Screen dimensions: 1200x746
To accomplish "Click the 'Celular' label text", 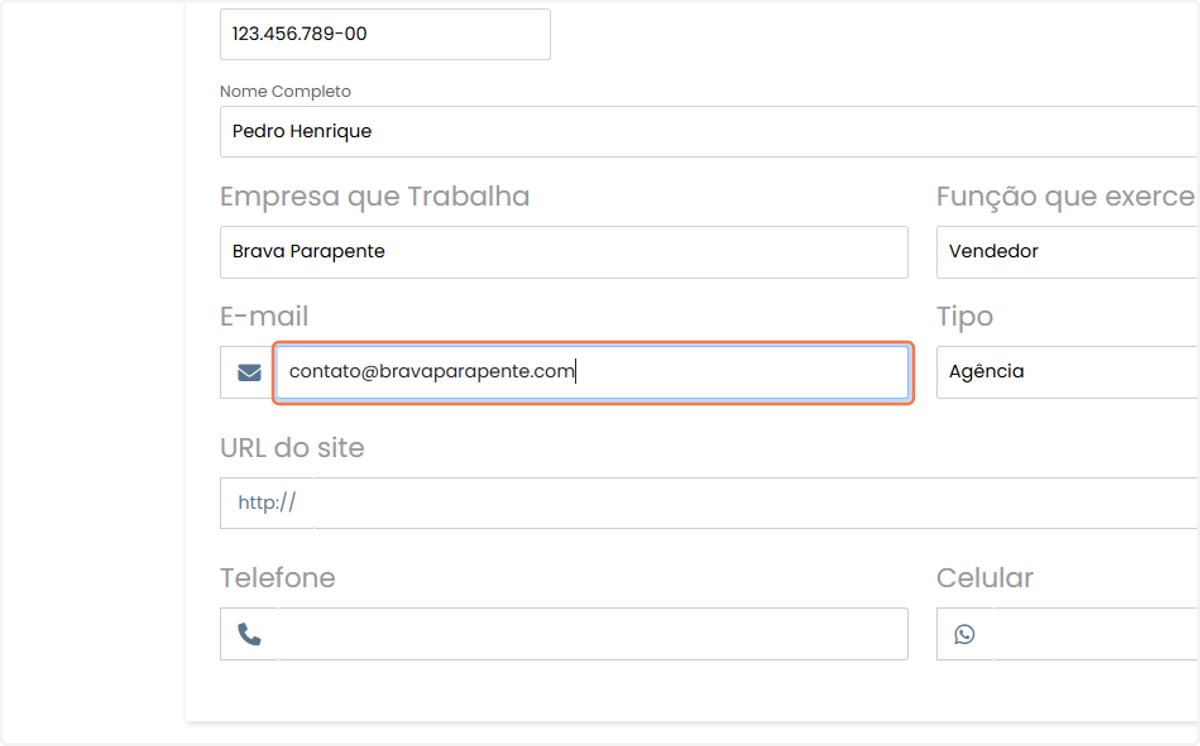I will [x=985, y=578].
